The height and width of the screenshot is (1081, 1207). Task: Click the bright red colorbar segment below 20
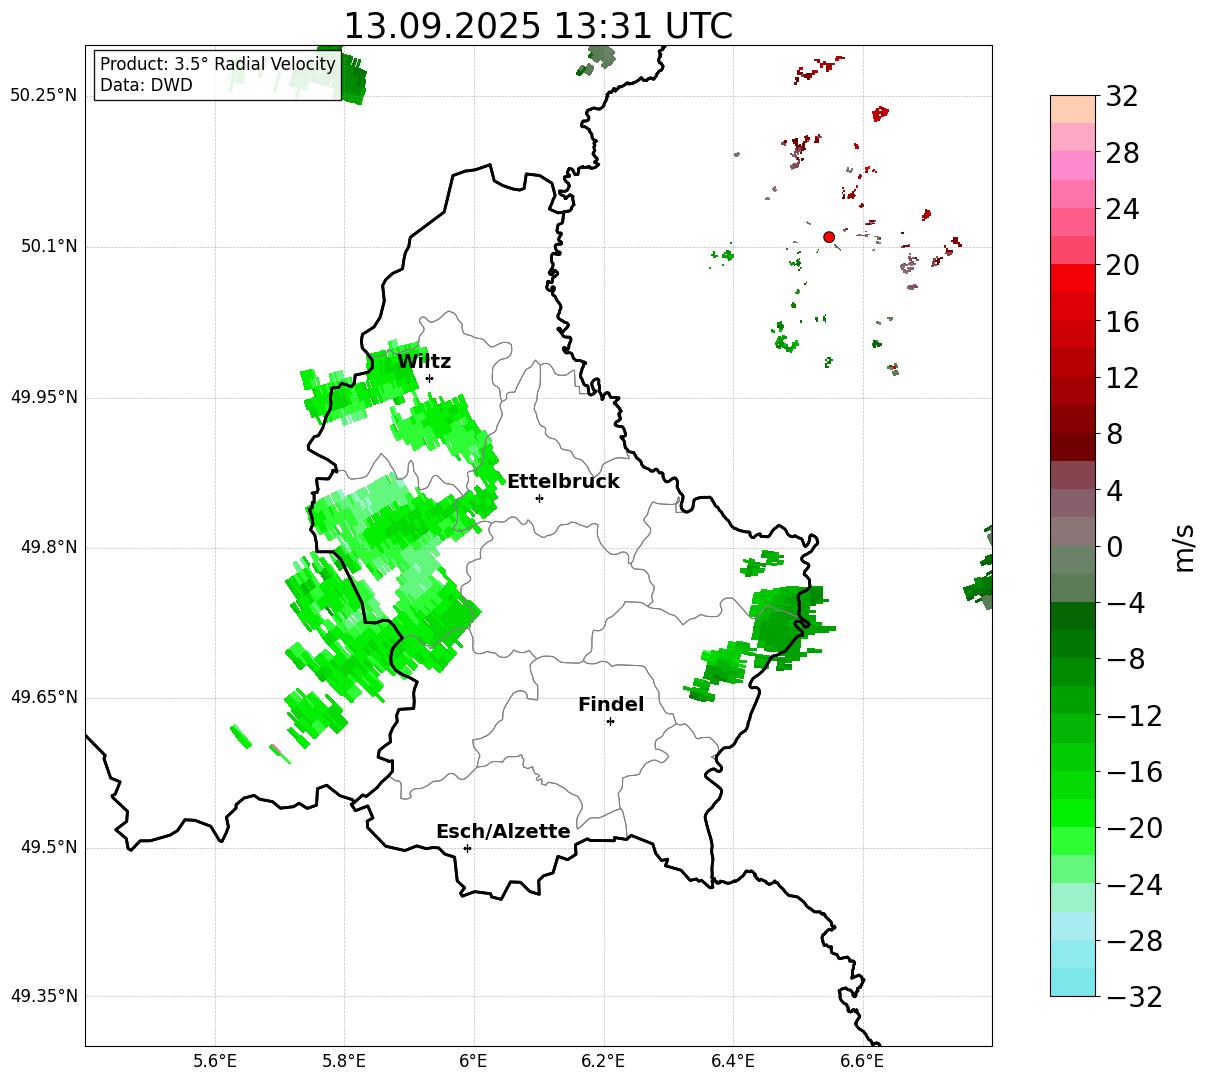point(1073,278)
